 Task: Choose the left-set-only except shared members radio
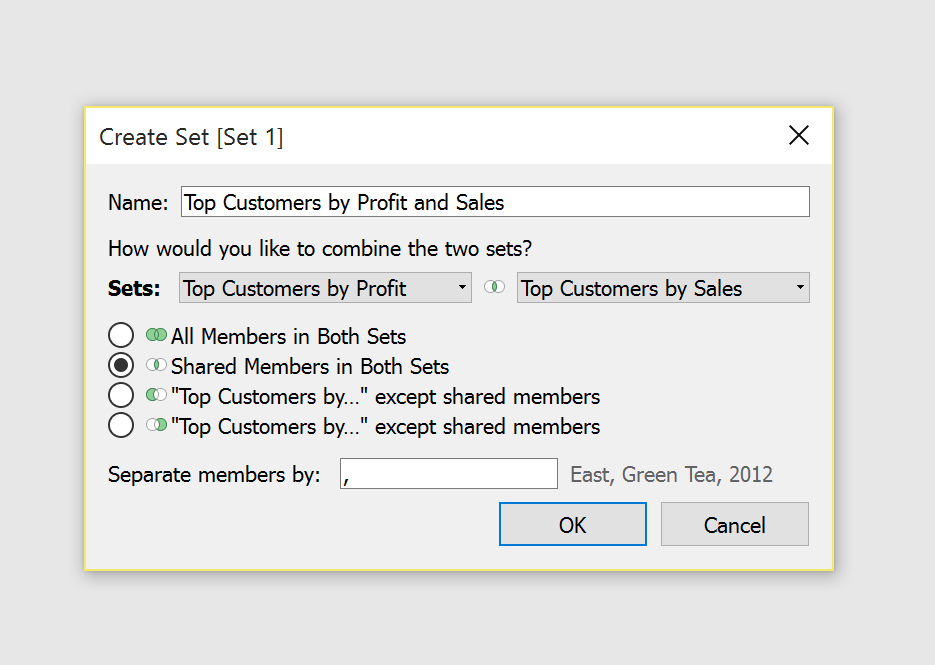pos(121,396)
